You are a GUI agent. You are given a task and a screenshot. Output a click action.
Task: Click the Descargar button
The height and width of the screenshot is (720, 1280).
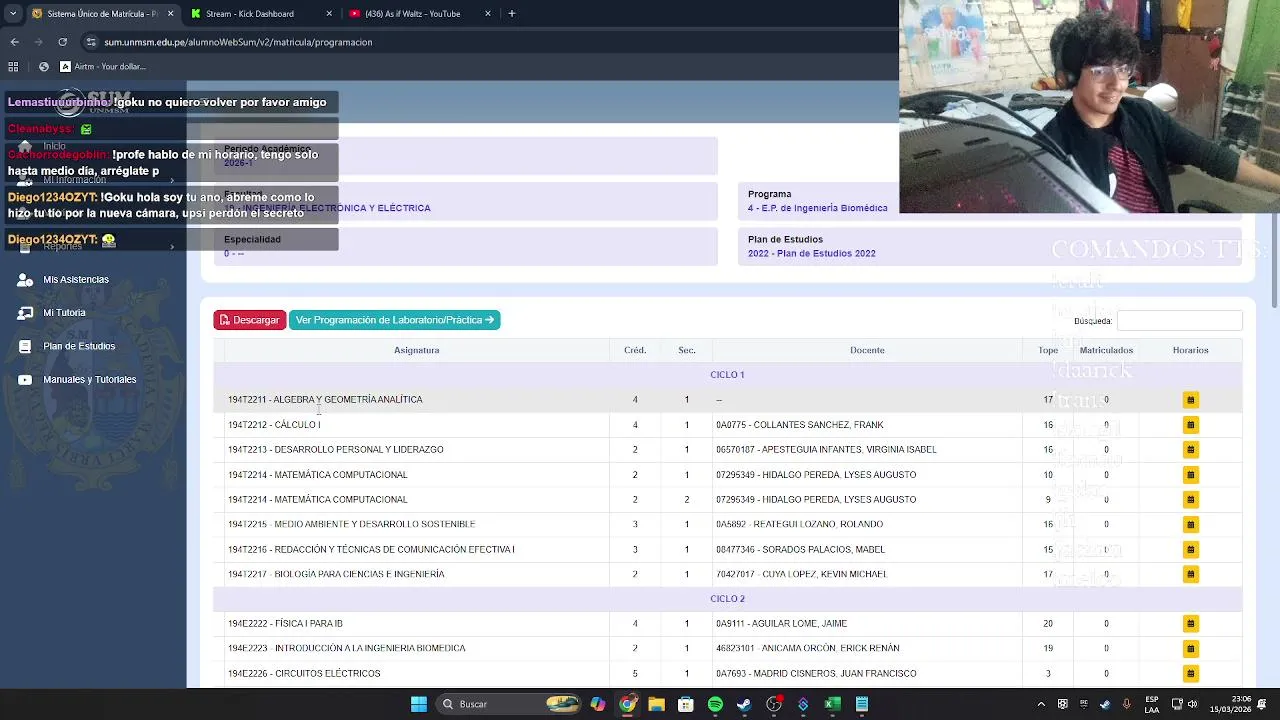(249, 320)
